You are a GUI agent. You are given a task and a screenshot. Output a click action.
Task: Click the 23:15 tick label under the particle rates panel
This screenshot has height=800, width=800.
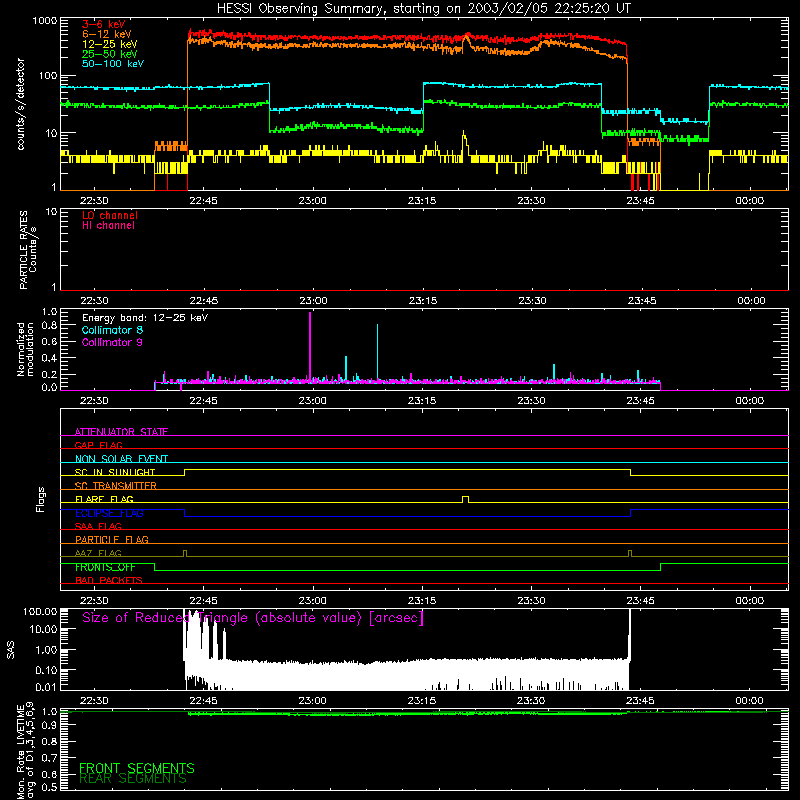(x=423, y=301)
